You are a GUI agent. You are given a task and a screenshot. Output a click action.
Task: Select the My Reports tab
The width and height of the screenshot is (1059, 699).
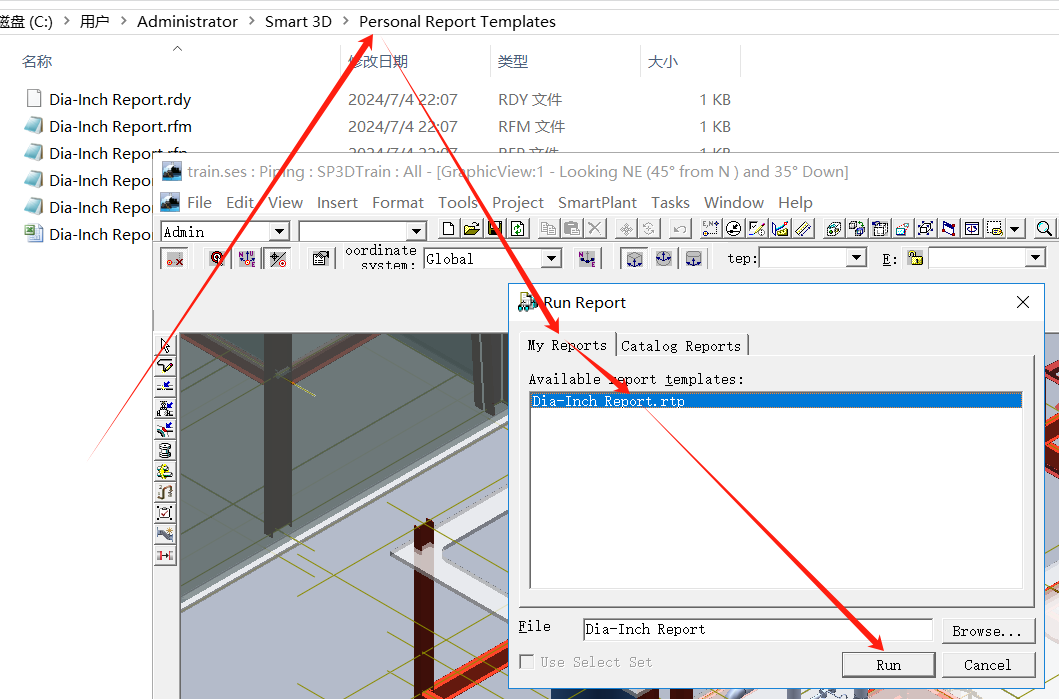(x=567, y=345)
